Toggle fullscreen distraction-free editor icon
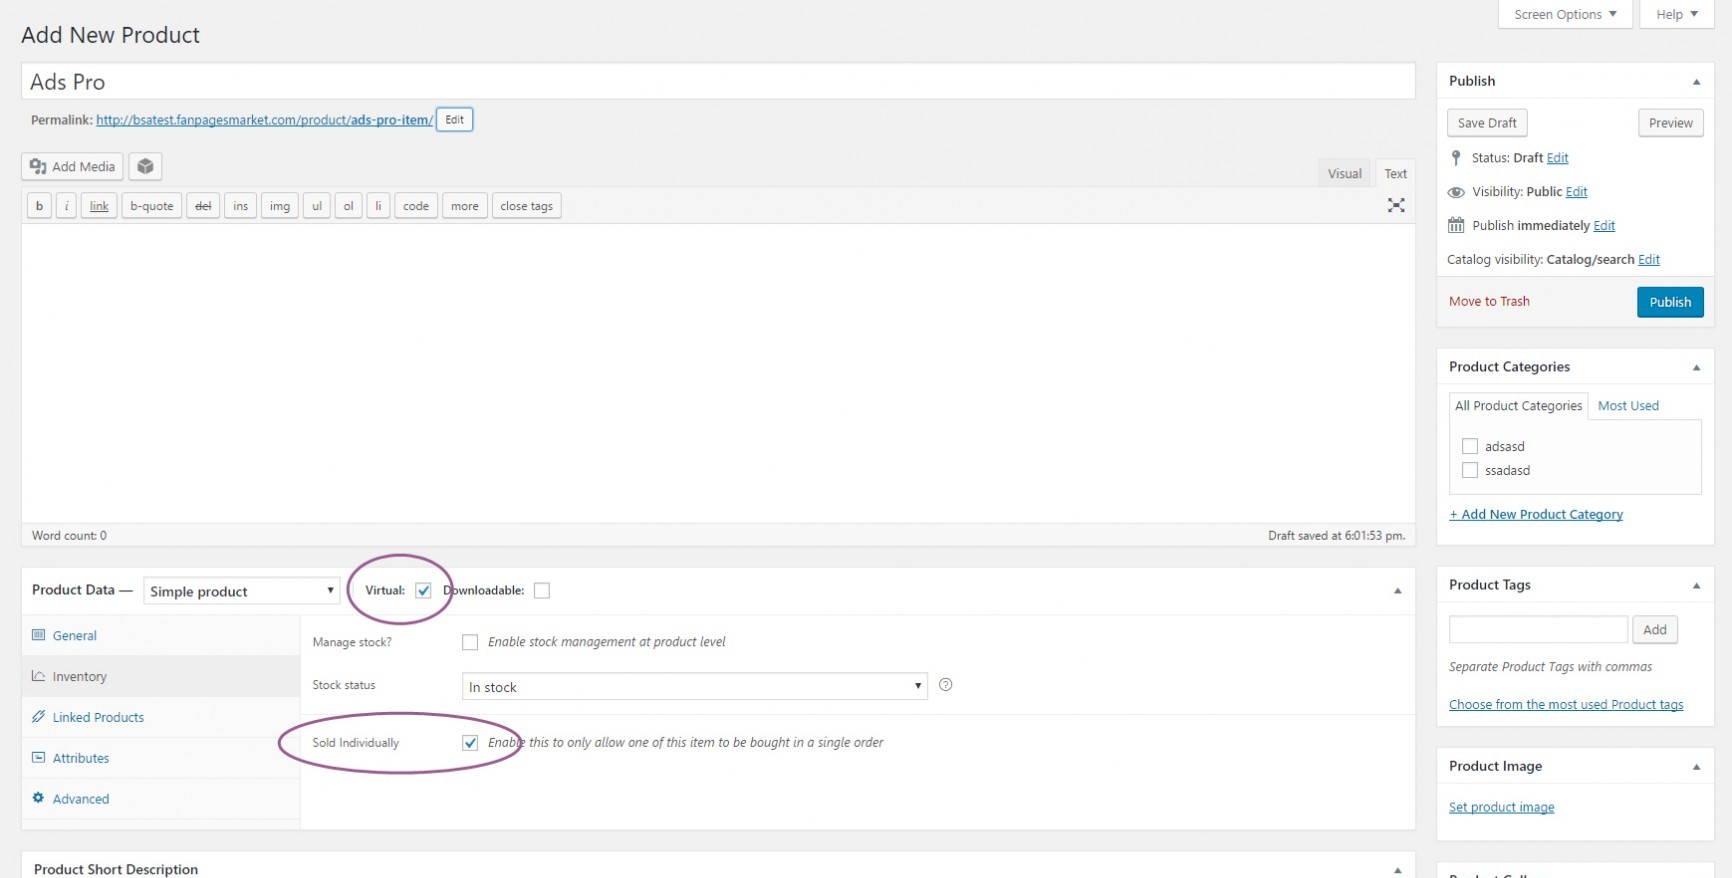This screenshot has width=1732, height=878. click(1396, 205)
